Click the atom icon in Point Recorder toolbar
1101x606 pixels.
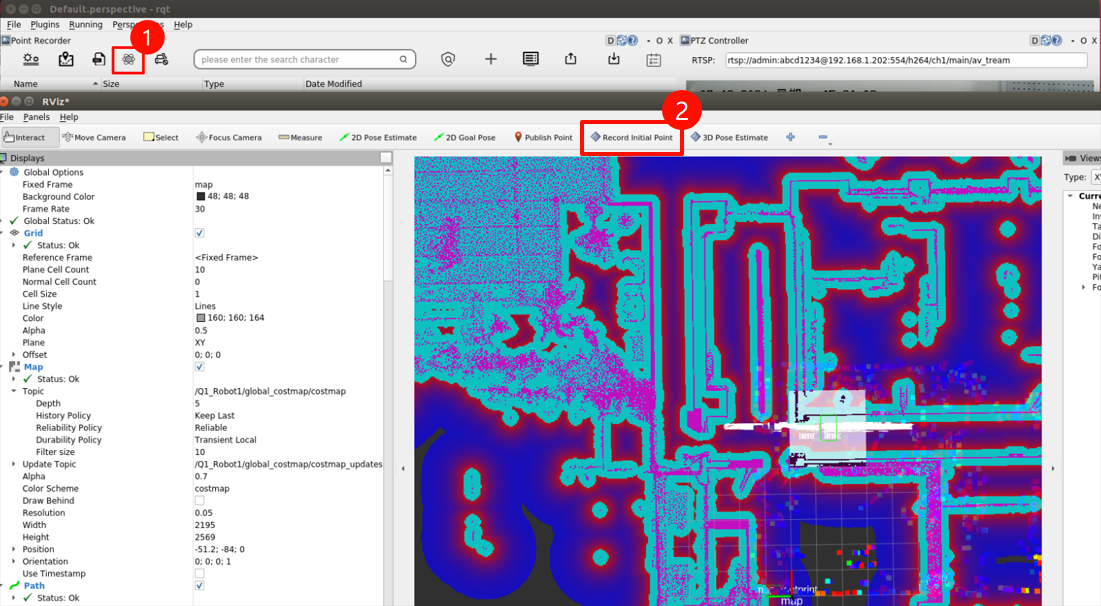coord(129,60)
